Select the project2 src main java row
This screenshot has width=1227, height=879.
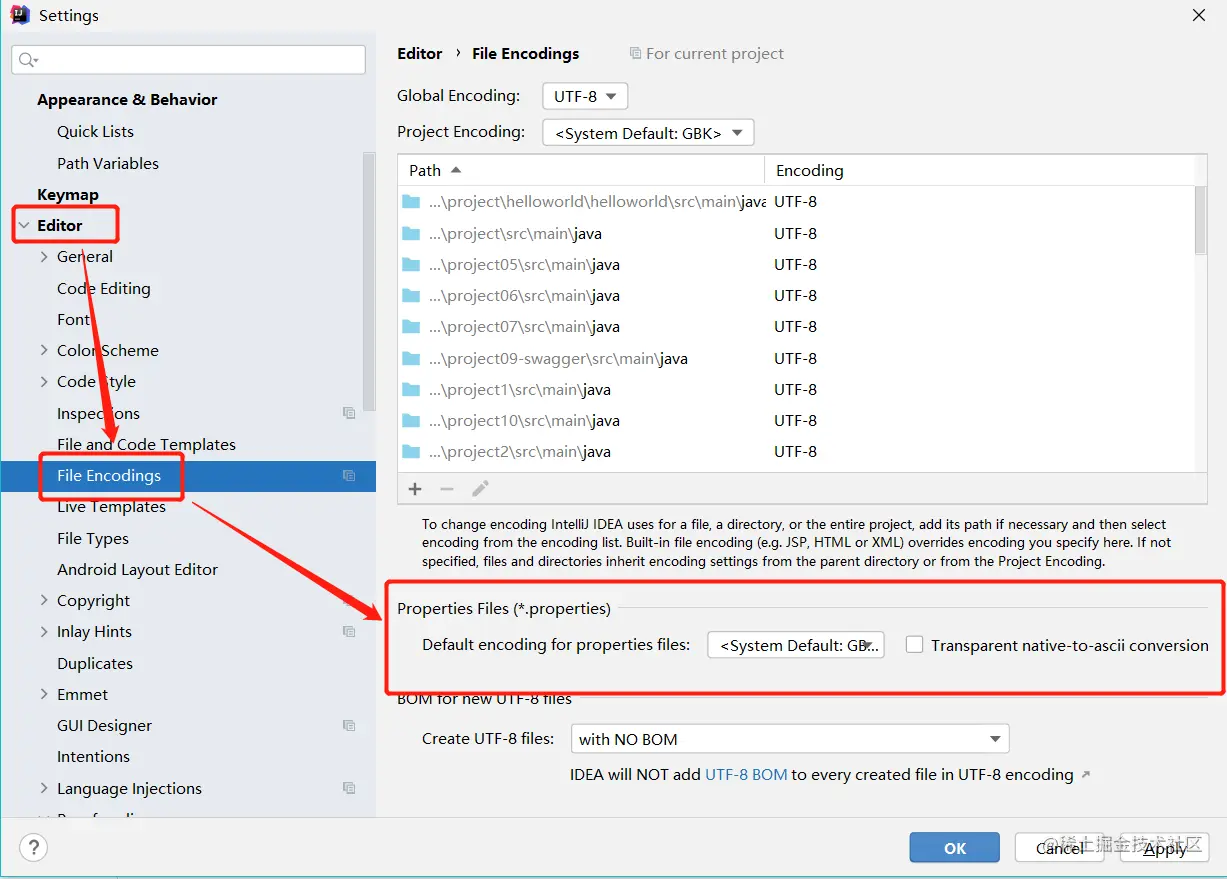click(796, 452)
